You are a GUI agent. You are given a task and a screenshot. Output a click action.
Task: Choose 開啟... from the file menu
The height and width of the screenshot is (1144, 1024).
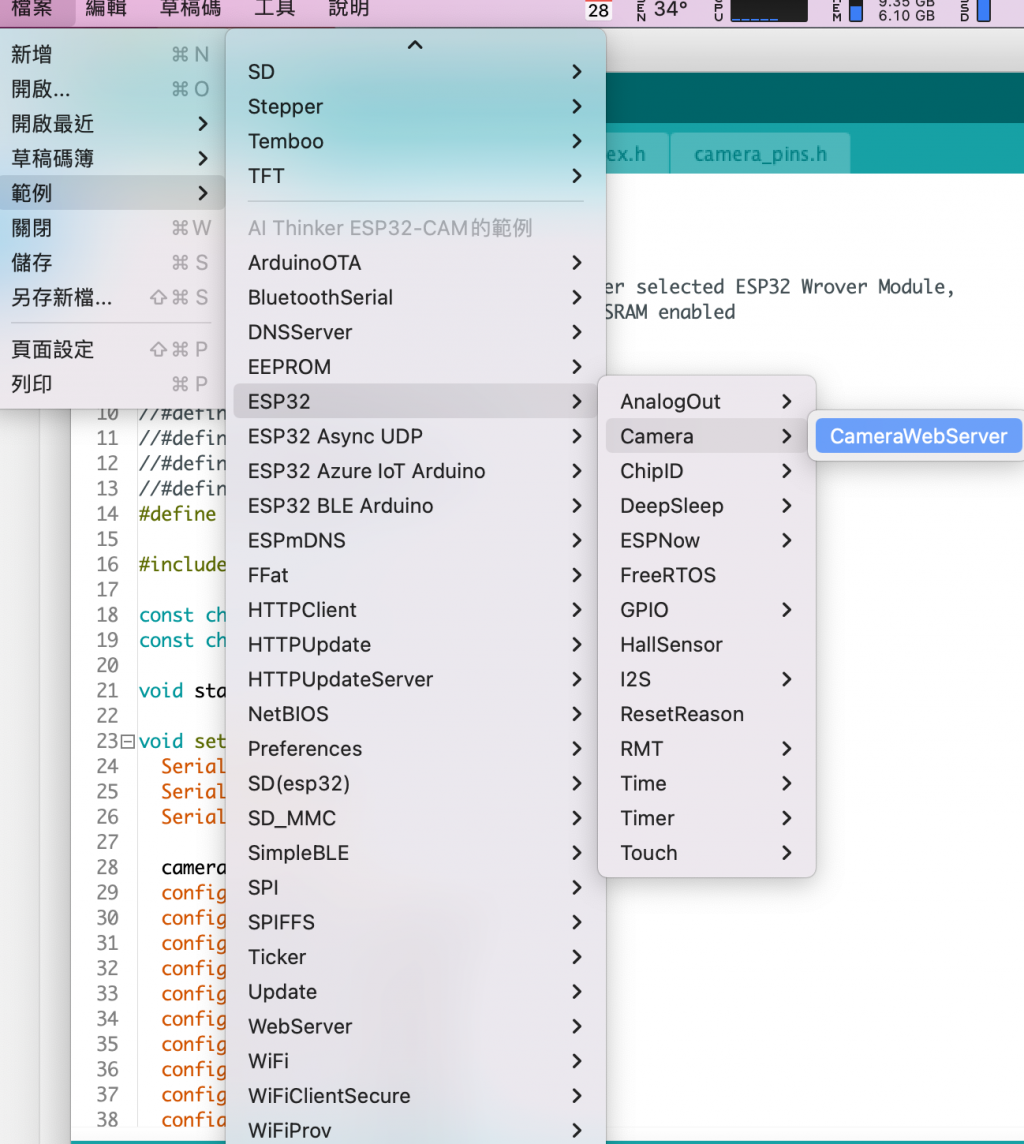pos(112,89)
